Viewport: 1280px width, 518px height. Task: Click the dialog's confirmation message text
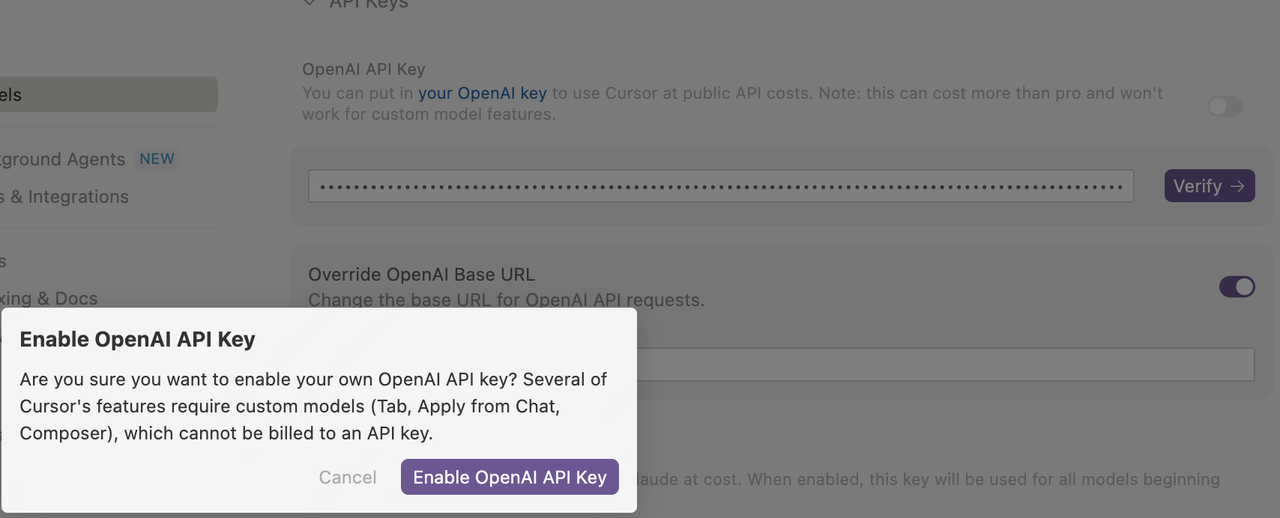(x=313, y=406)
